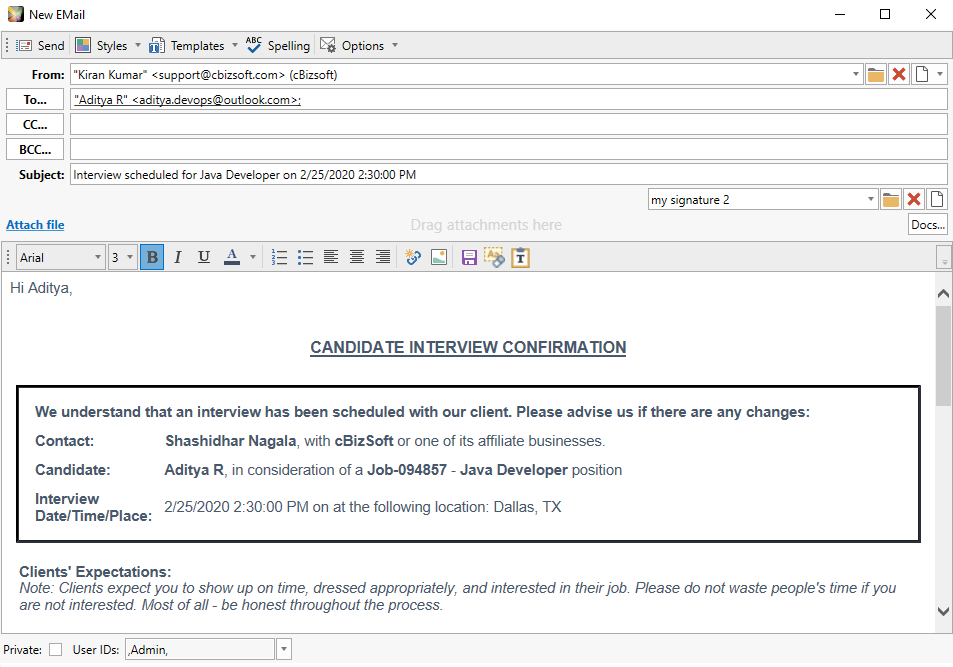Expand the arrow next to From page icon
Screen dimensions: 953x667
[940, 74]
